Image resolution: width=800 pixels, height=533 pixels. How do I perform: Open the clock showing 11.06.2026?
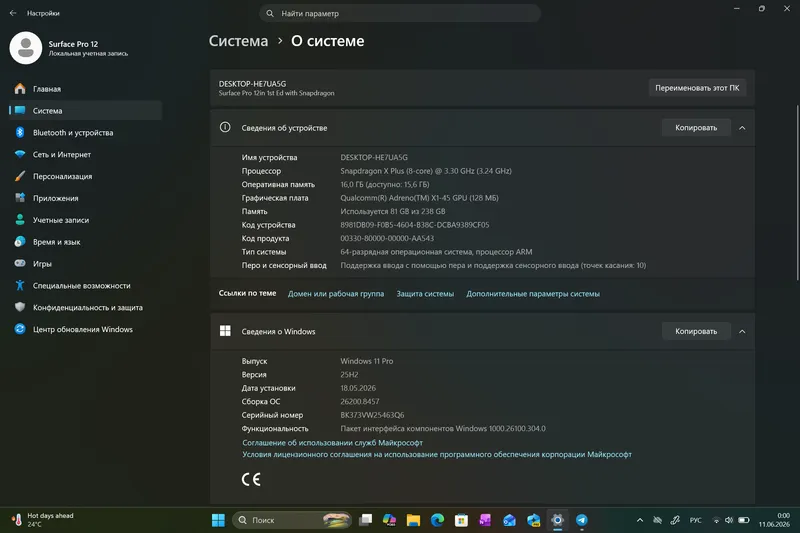click(x=773, y=520)
